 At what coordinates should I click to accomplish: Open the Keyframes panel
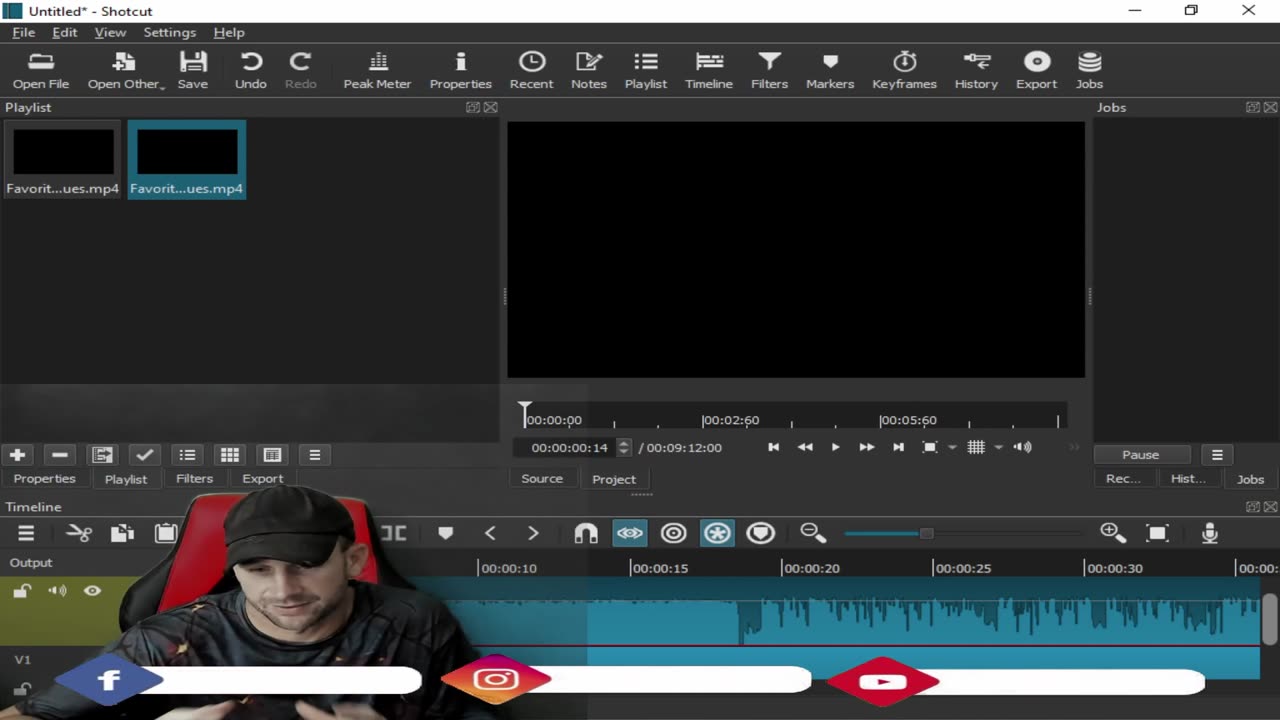pyautogui.click(x=904, y=71)
